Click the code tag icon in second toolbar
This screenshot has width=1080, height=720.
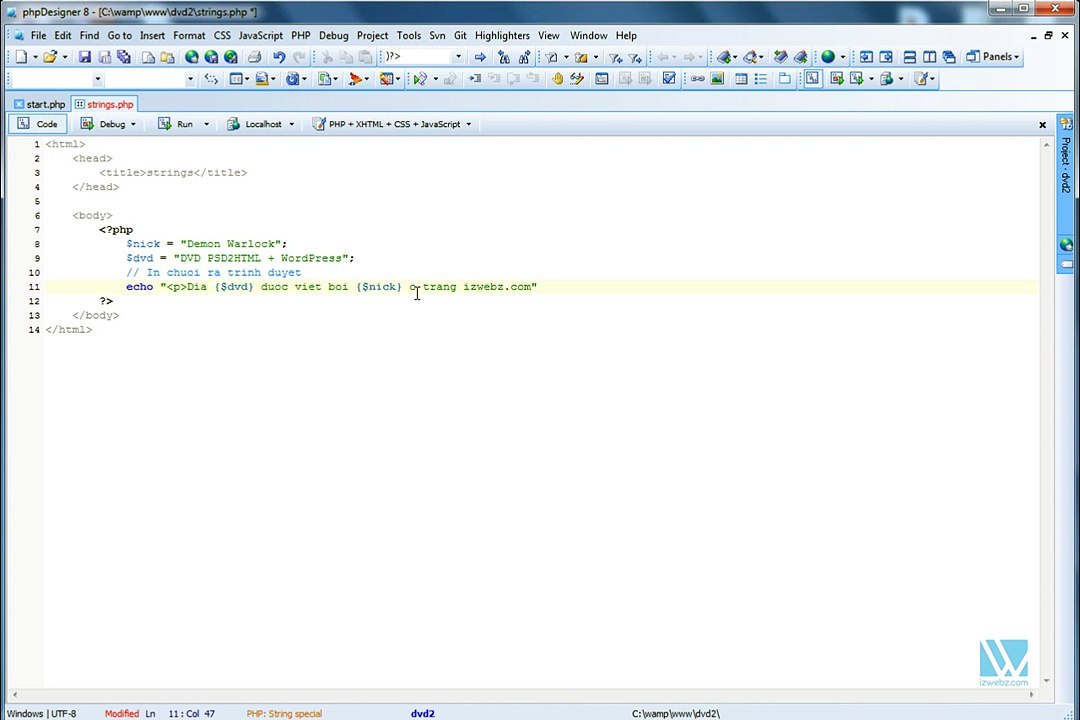[211, 79]
